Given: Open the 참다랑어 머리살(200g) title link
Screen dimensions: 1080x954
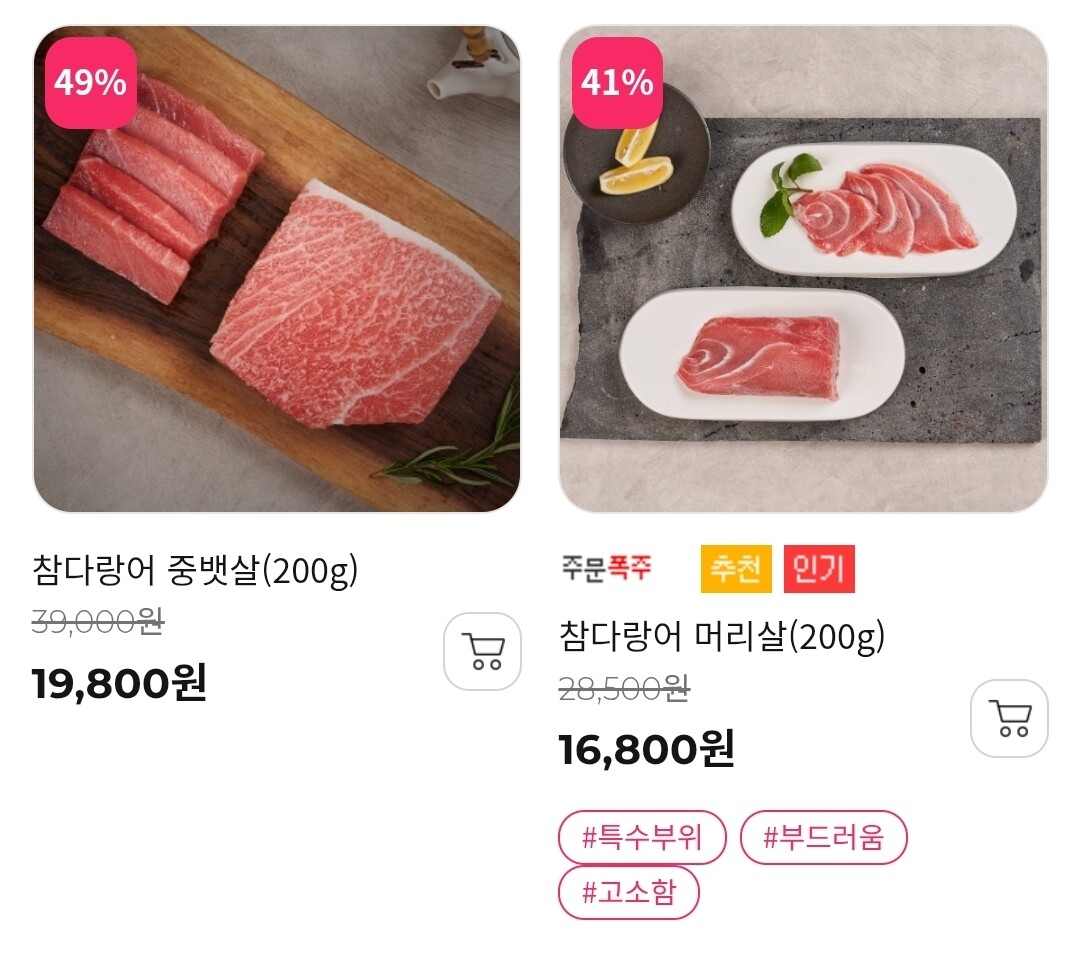Looking at the screenshot, I should 722,636.
